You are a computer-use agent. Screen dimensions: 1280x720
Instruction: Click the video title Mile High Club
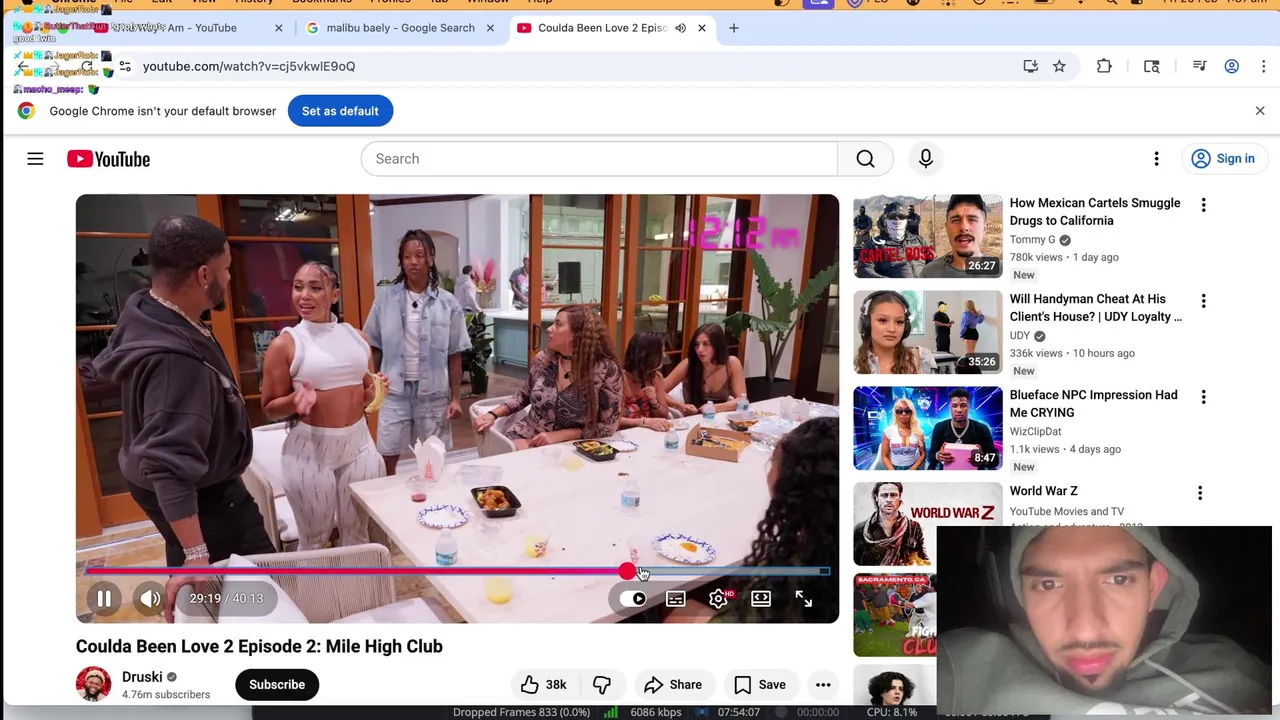click(x=259, y=646)
